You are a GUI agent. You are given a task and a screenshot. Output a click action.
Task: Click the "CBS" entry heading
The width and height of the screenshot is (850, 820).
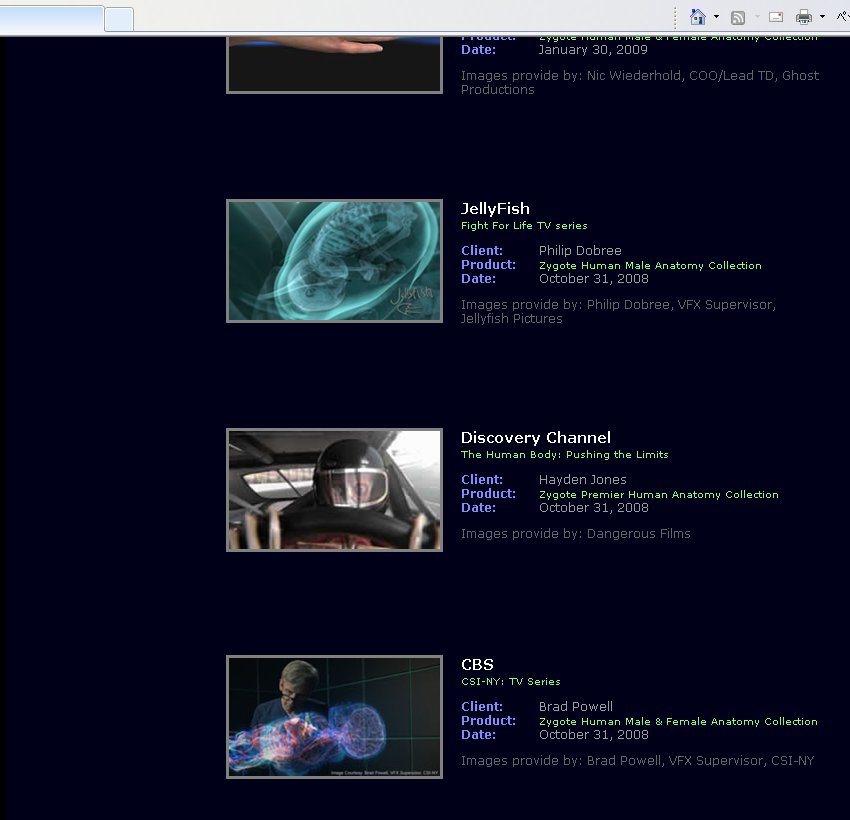[x=477, y=664]
